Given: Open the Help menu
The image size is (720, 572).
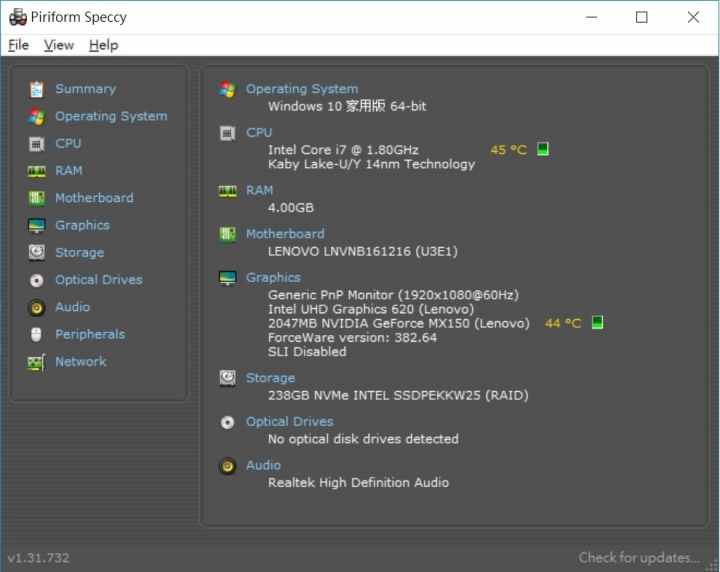Looking at the screenshot, I should pos(104,45).
